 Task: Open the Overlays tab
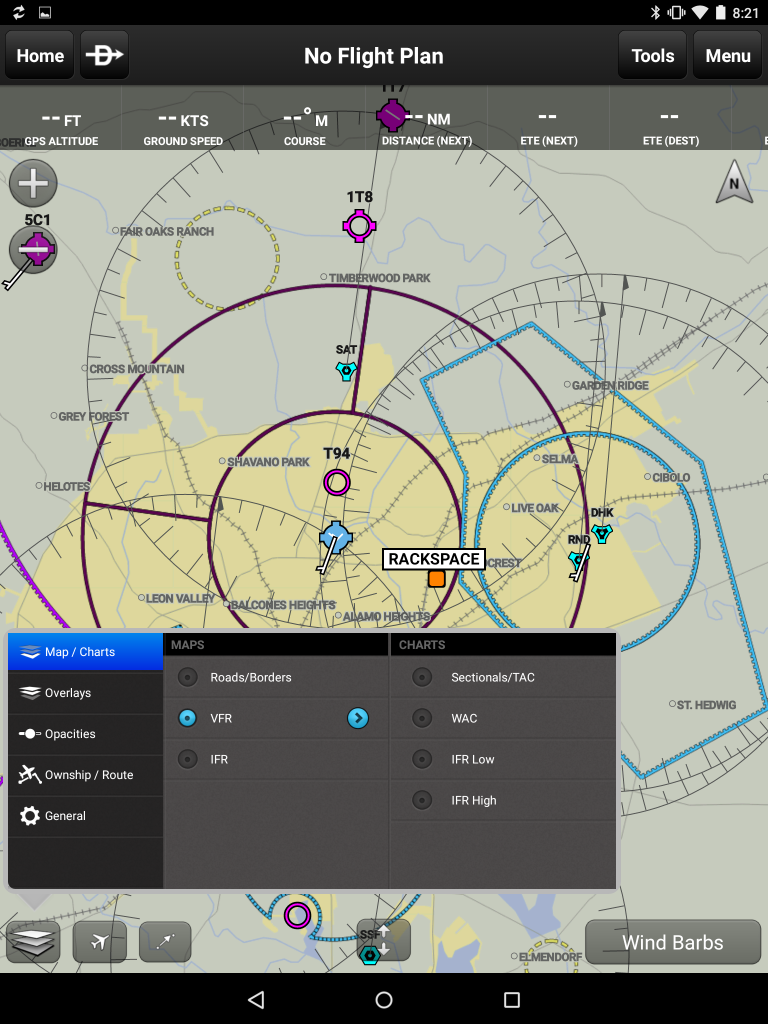click(86, 693)
